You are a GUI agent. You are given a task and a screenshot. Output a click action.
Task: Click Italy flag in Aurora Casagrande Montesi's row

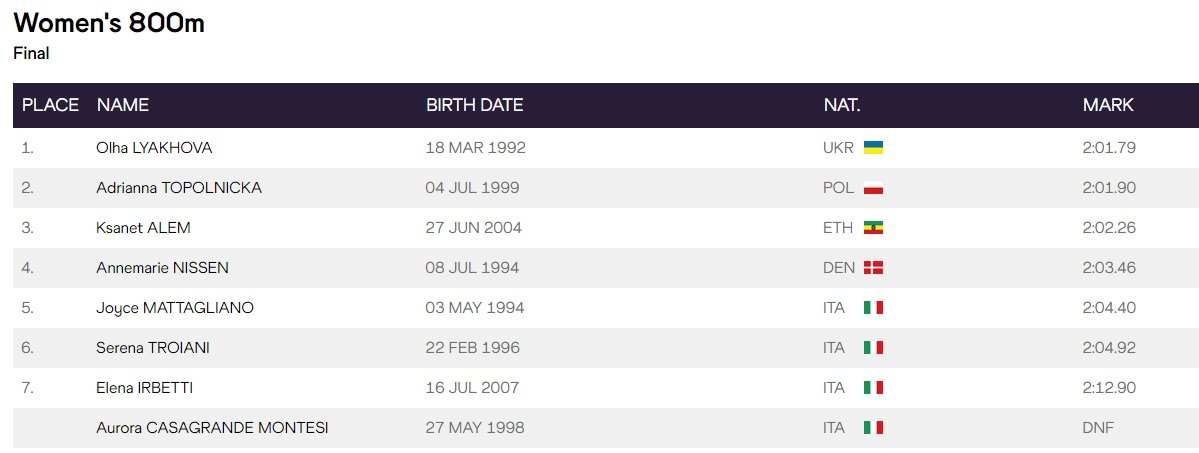coord(873,428)
